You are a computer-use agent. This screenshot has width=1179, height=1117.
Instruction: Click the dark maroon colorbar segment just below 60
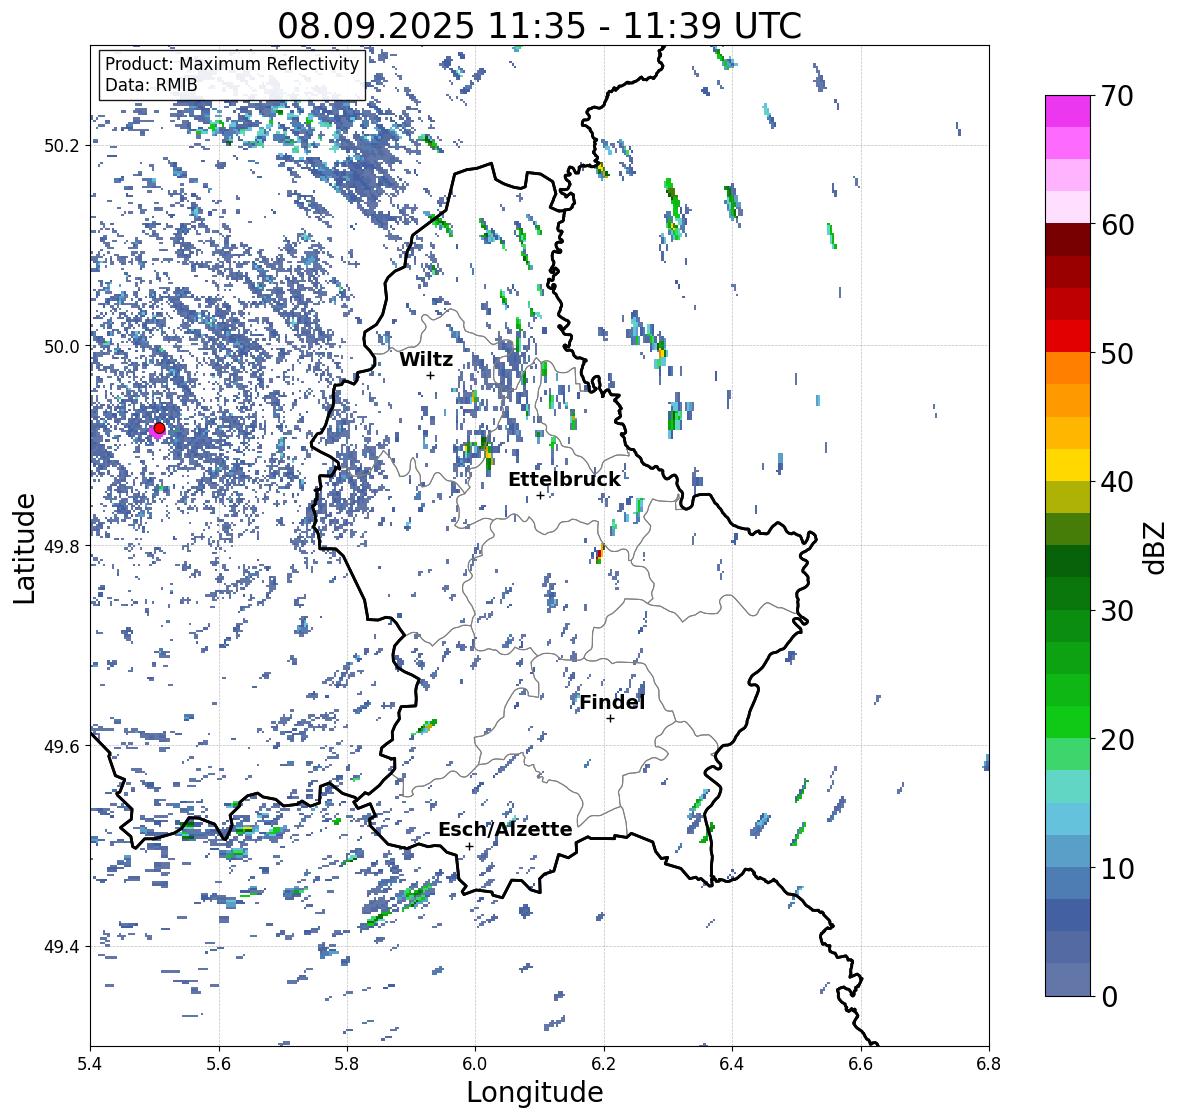coord(1068,240)
